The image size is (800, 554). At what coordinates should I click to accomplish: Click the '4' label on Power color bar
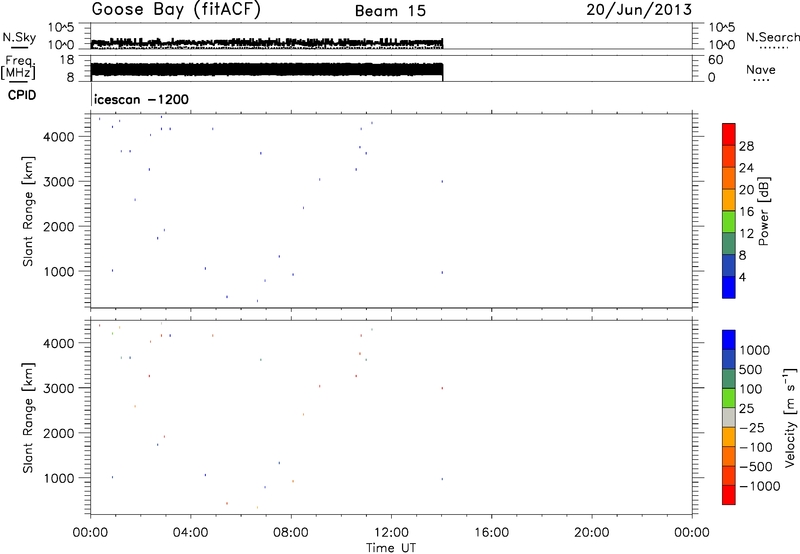(x=742, y=278)
